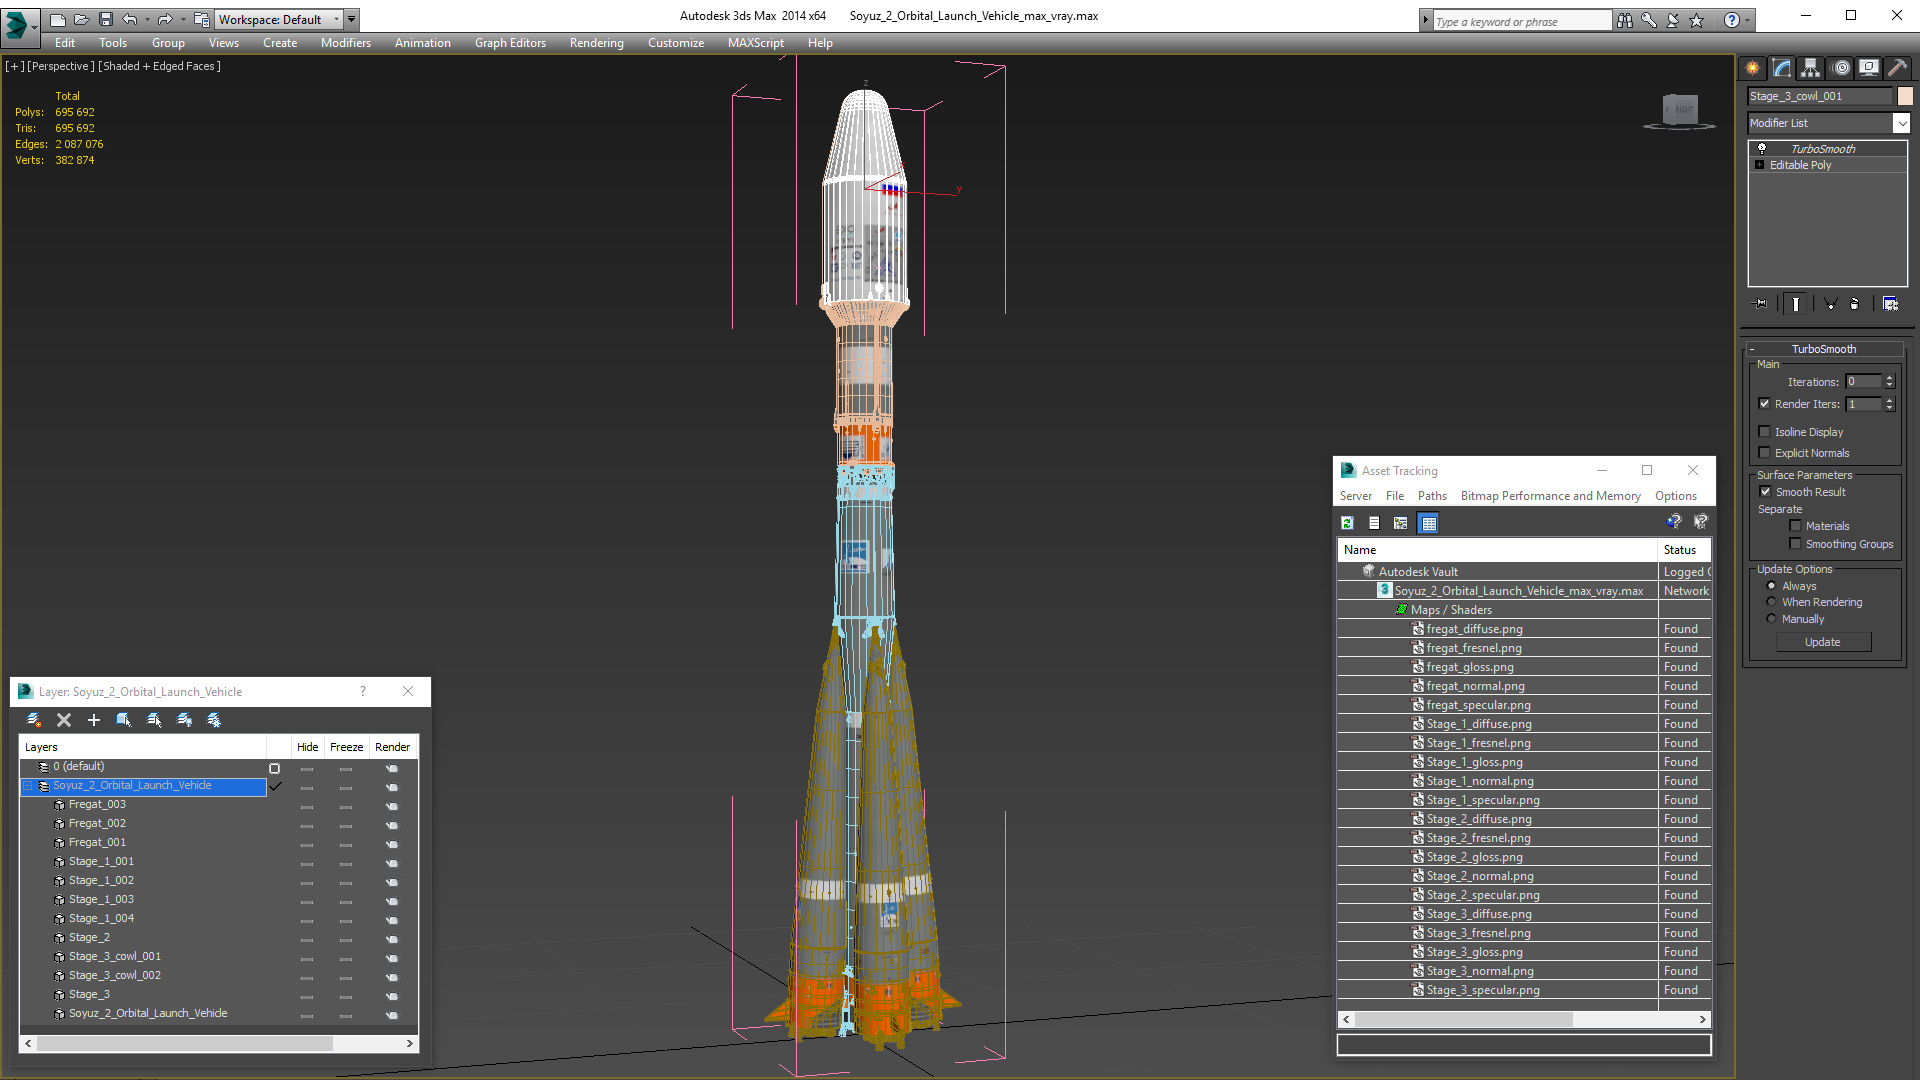Refresh the Asset Tracking list
Image resolution: width=1920 pixels, height=1080 pixels.
coord(1347,523)
